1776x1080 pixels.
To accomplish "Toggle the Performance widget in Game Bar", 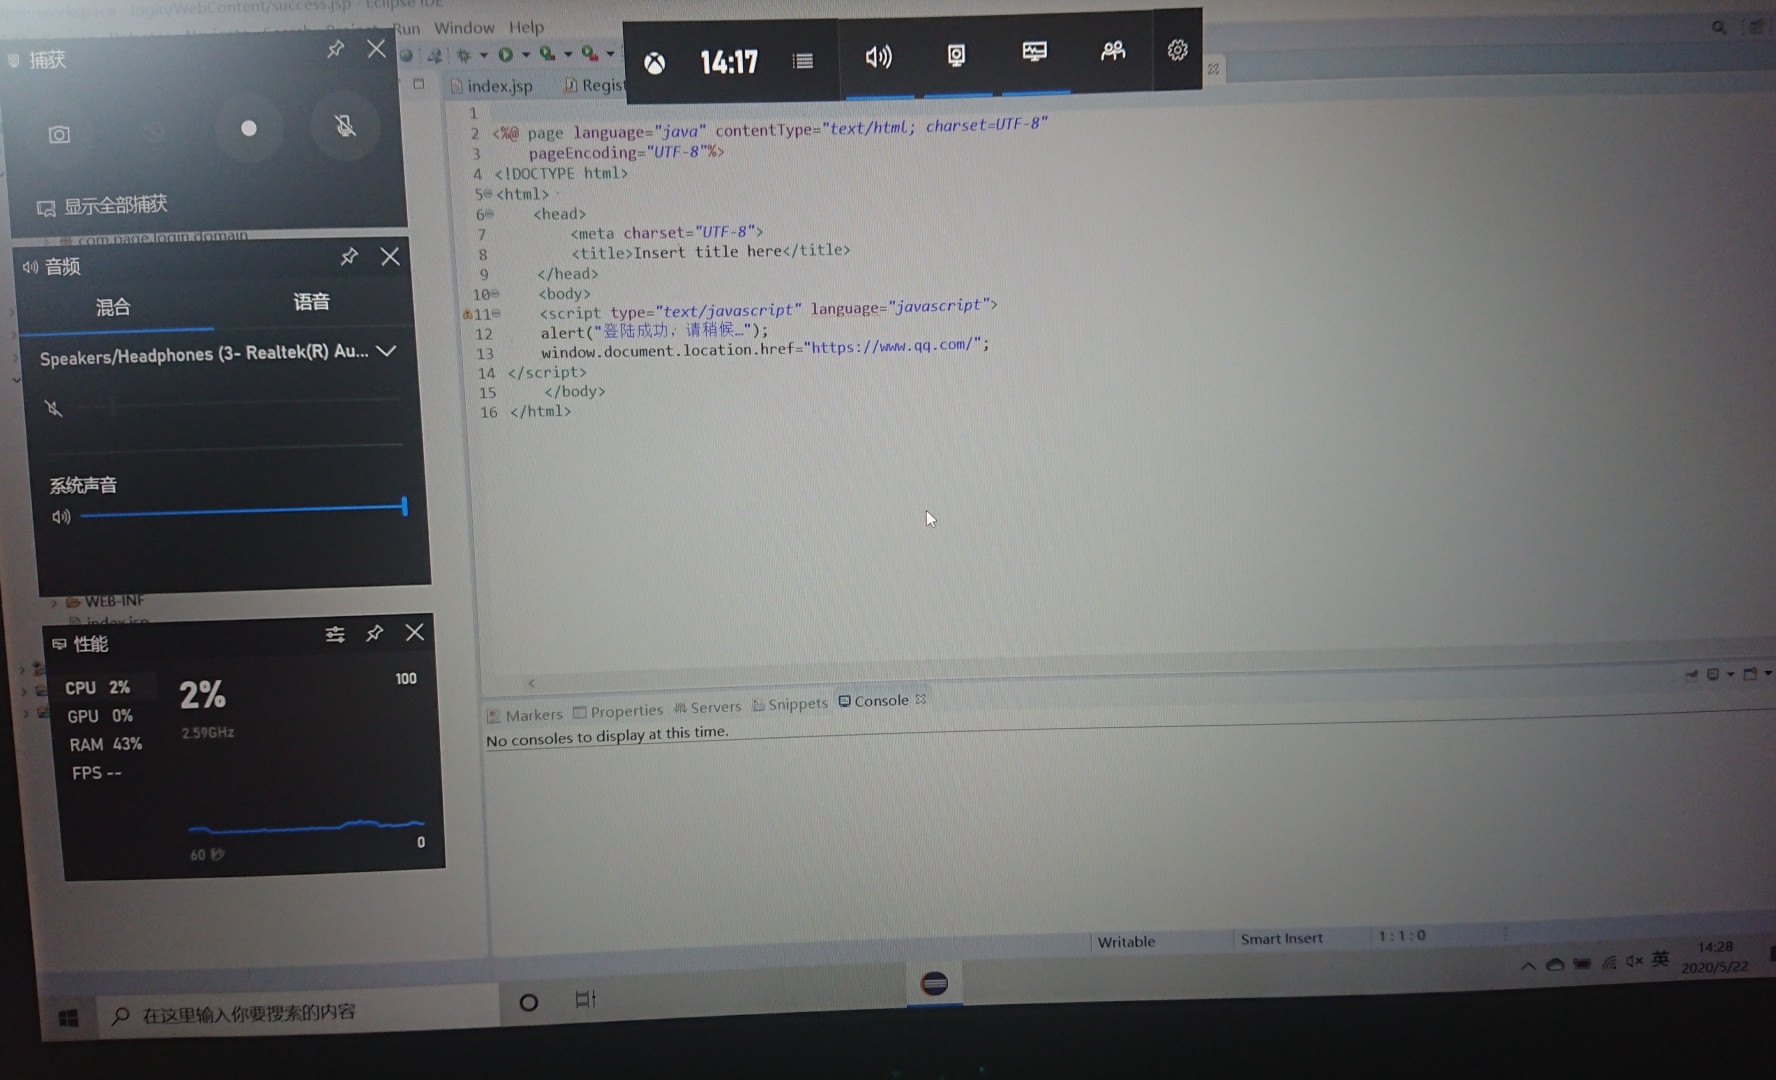I will (x=1034, y=52).
